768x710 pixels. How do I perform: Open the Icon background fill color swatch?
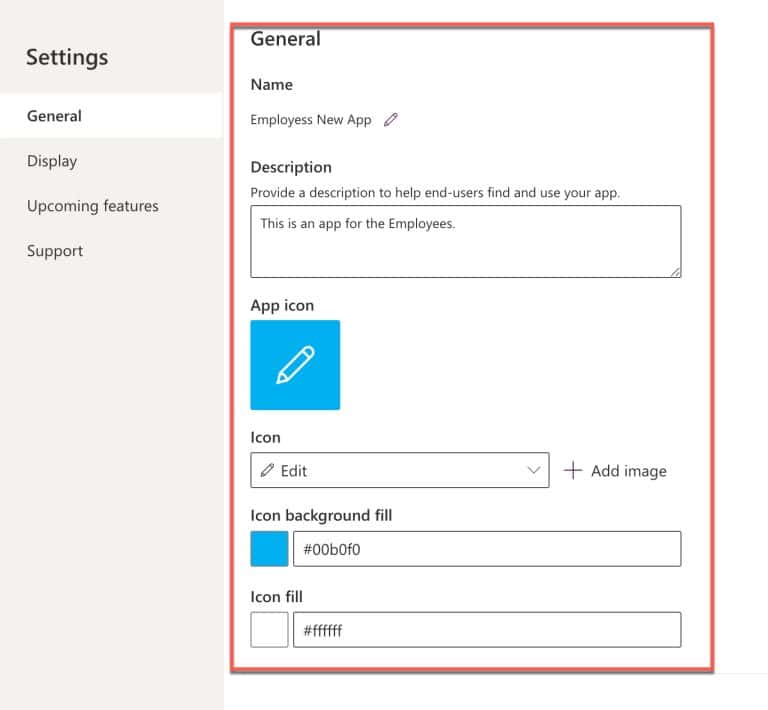click(x=269, y=549)
